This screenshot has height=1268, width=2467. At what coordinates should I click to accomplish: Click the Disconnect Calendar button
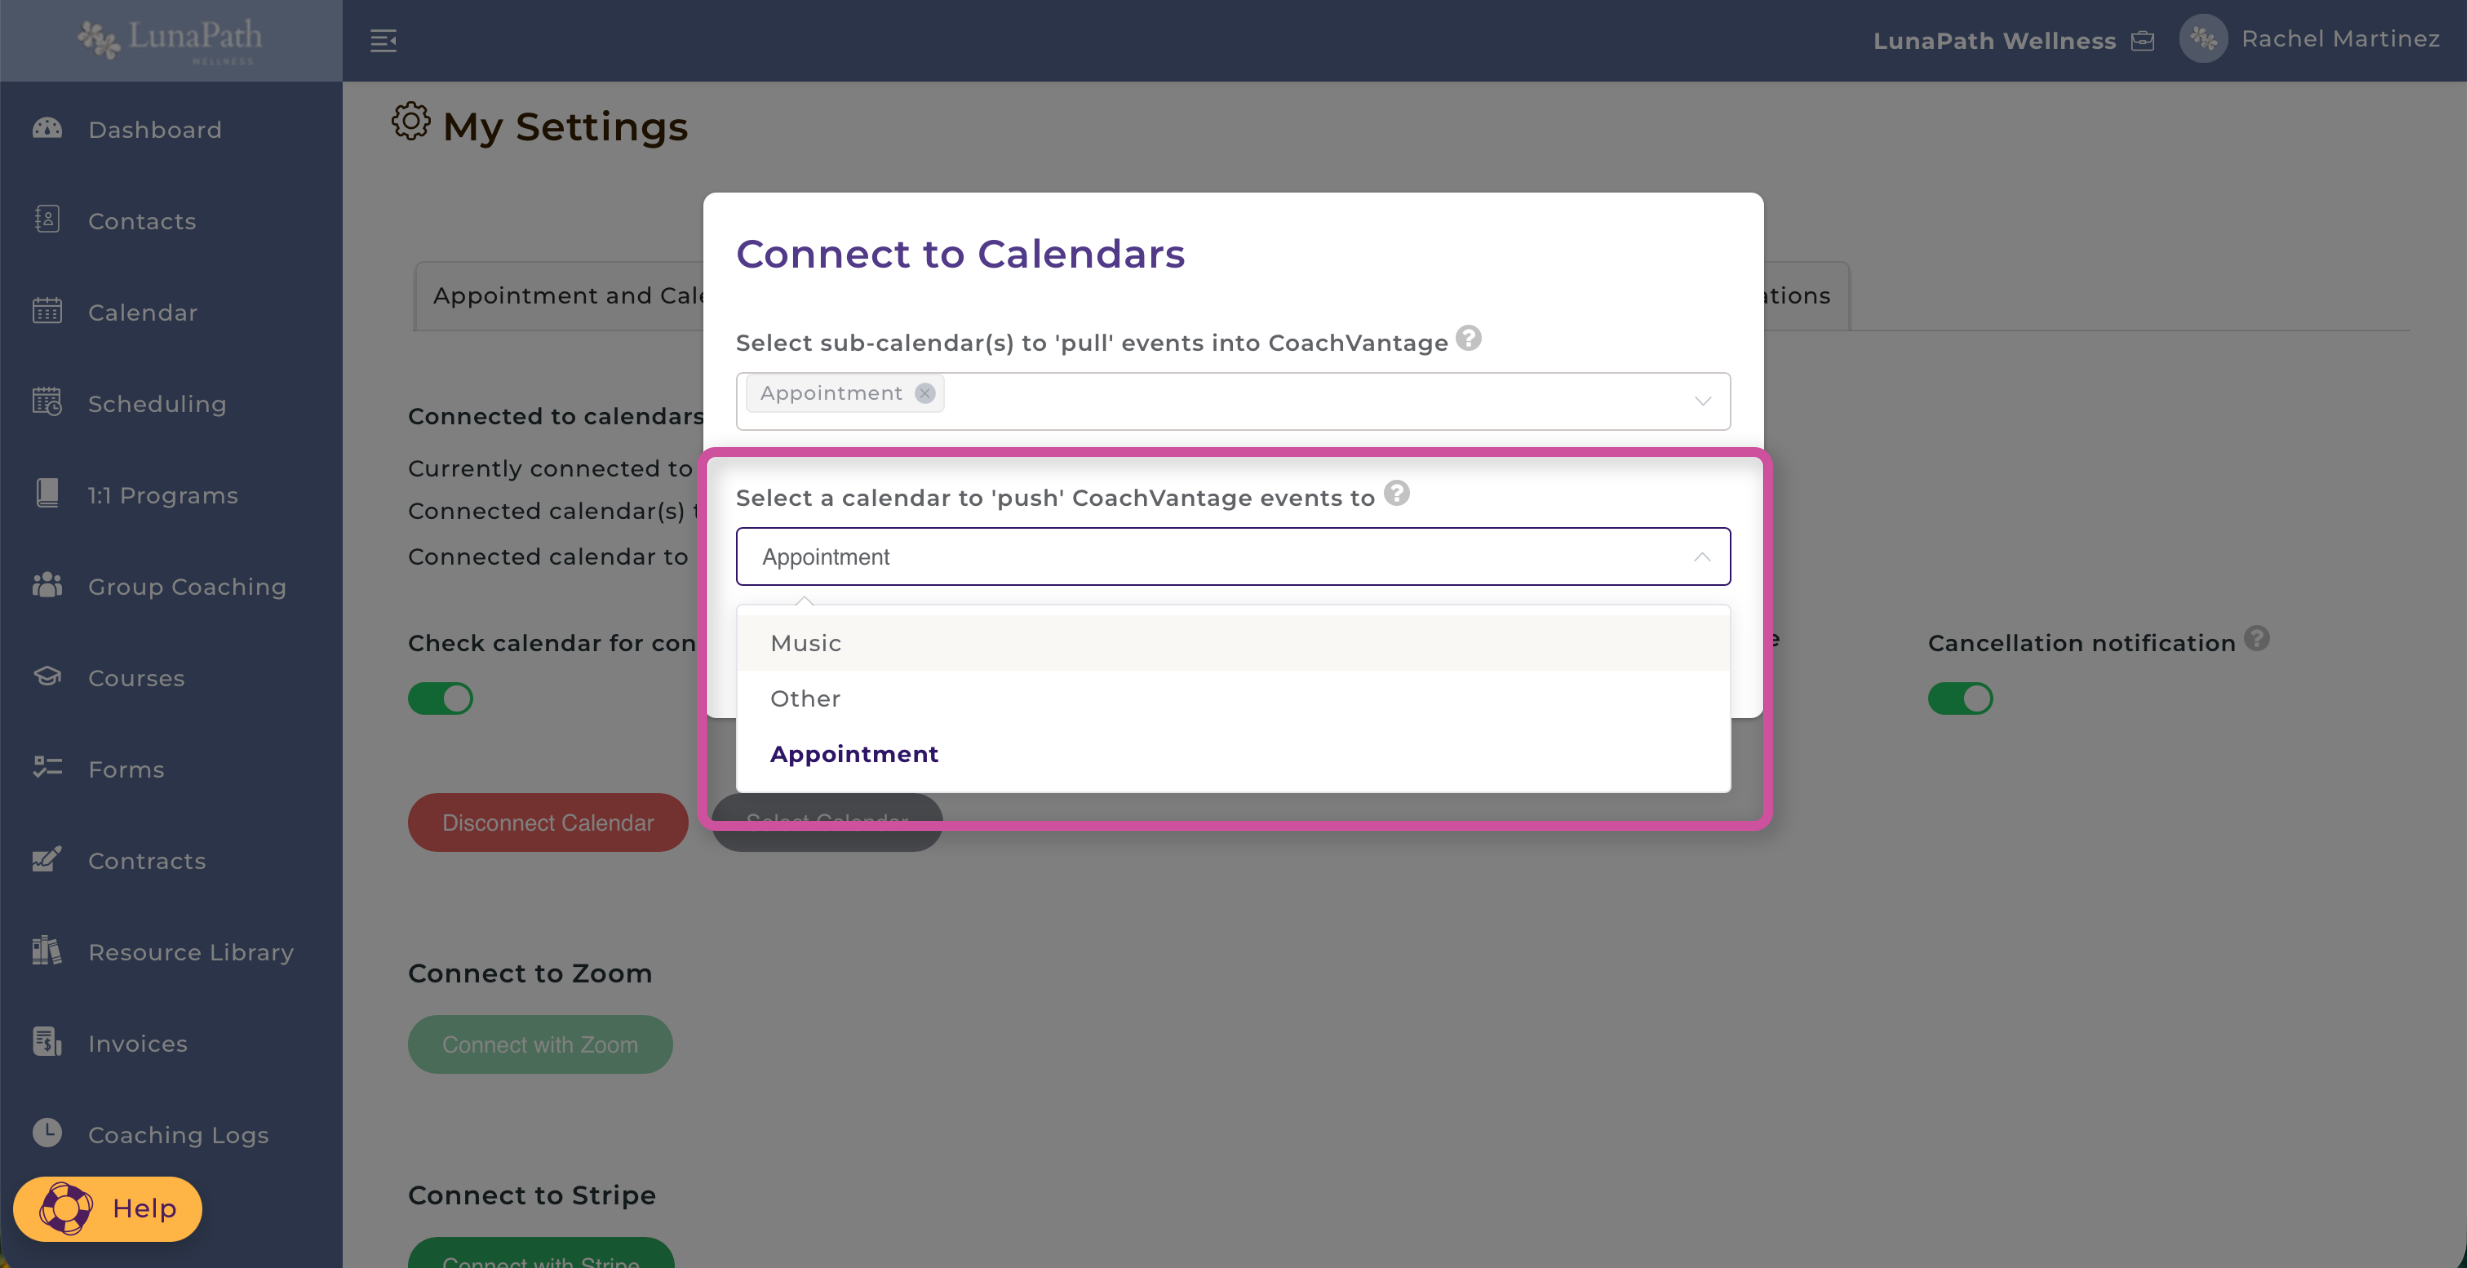548,822
